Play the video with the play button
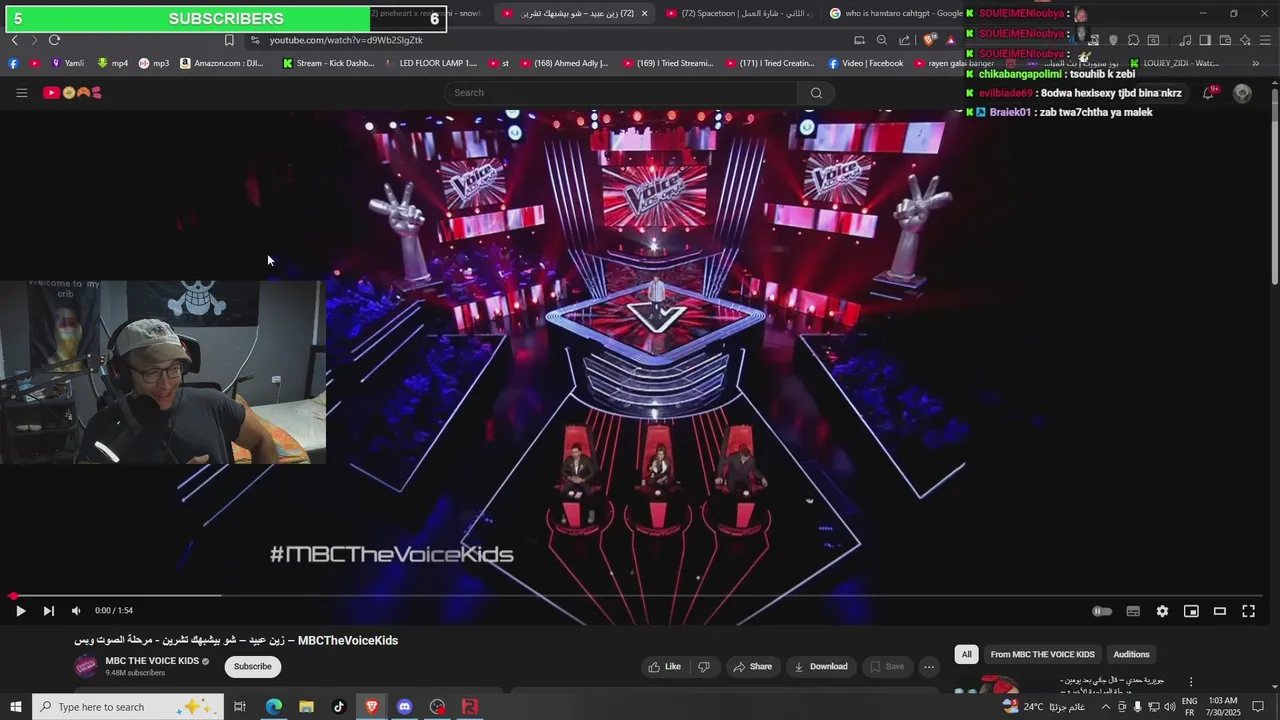 [x=20, y=611]
